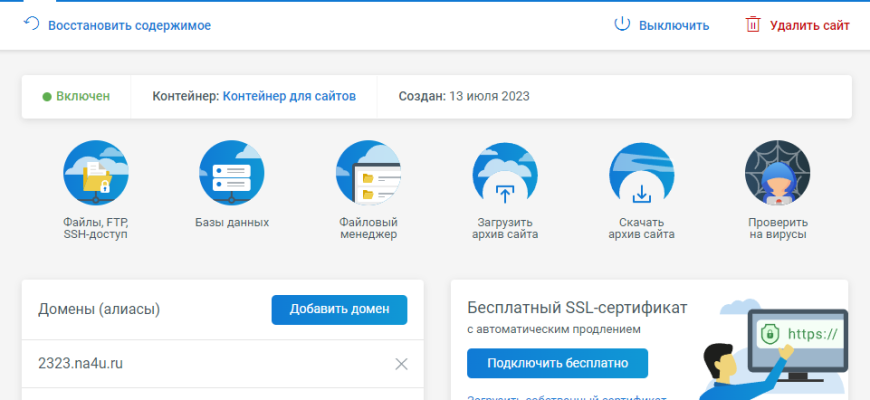Open the Проверить на вирусы icon
Image resolution: width=870 pixels, height=400 pixels.
(x=777, y=173)
